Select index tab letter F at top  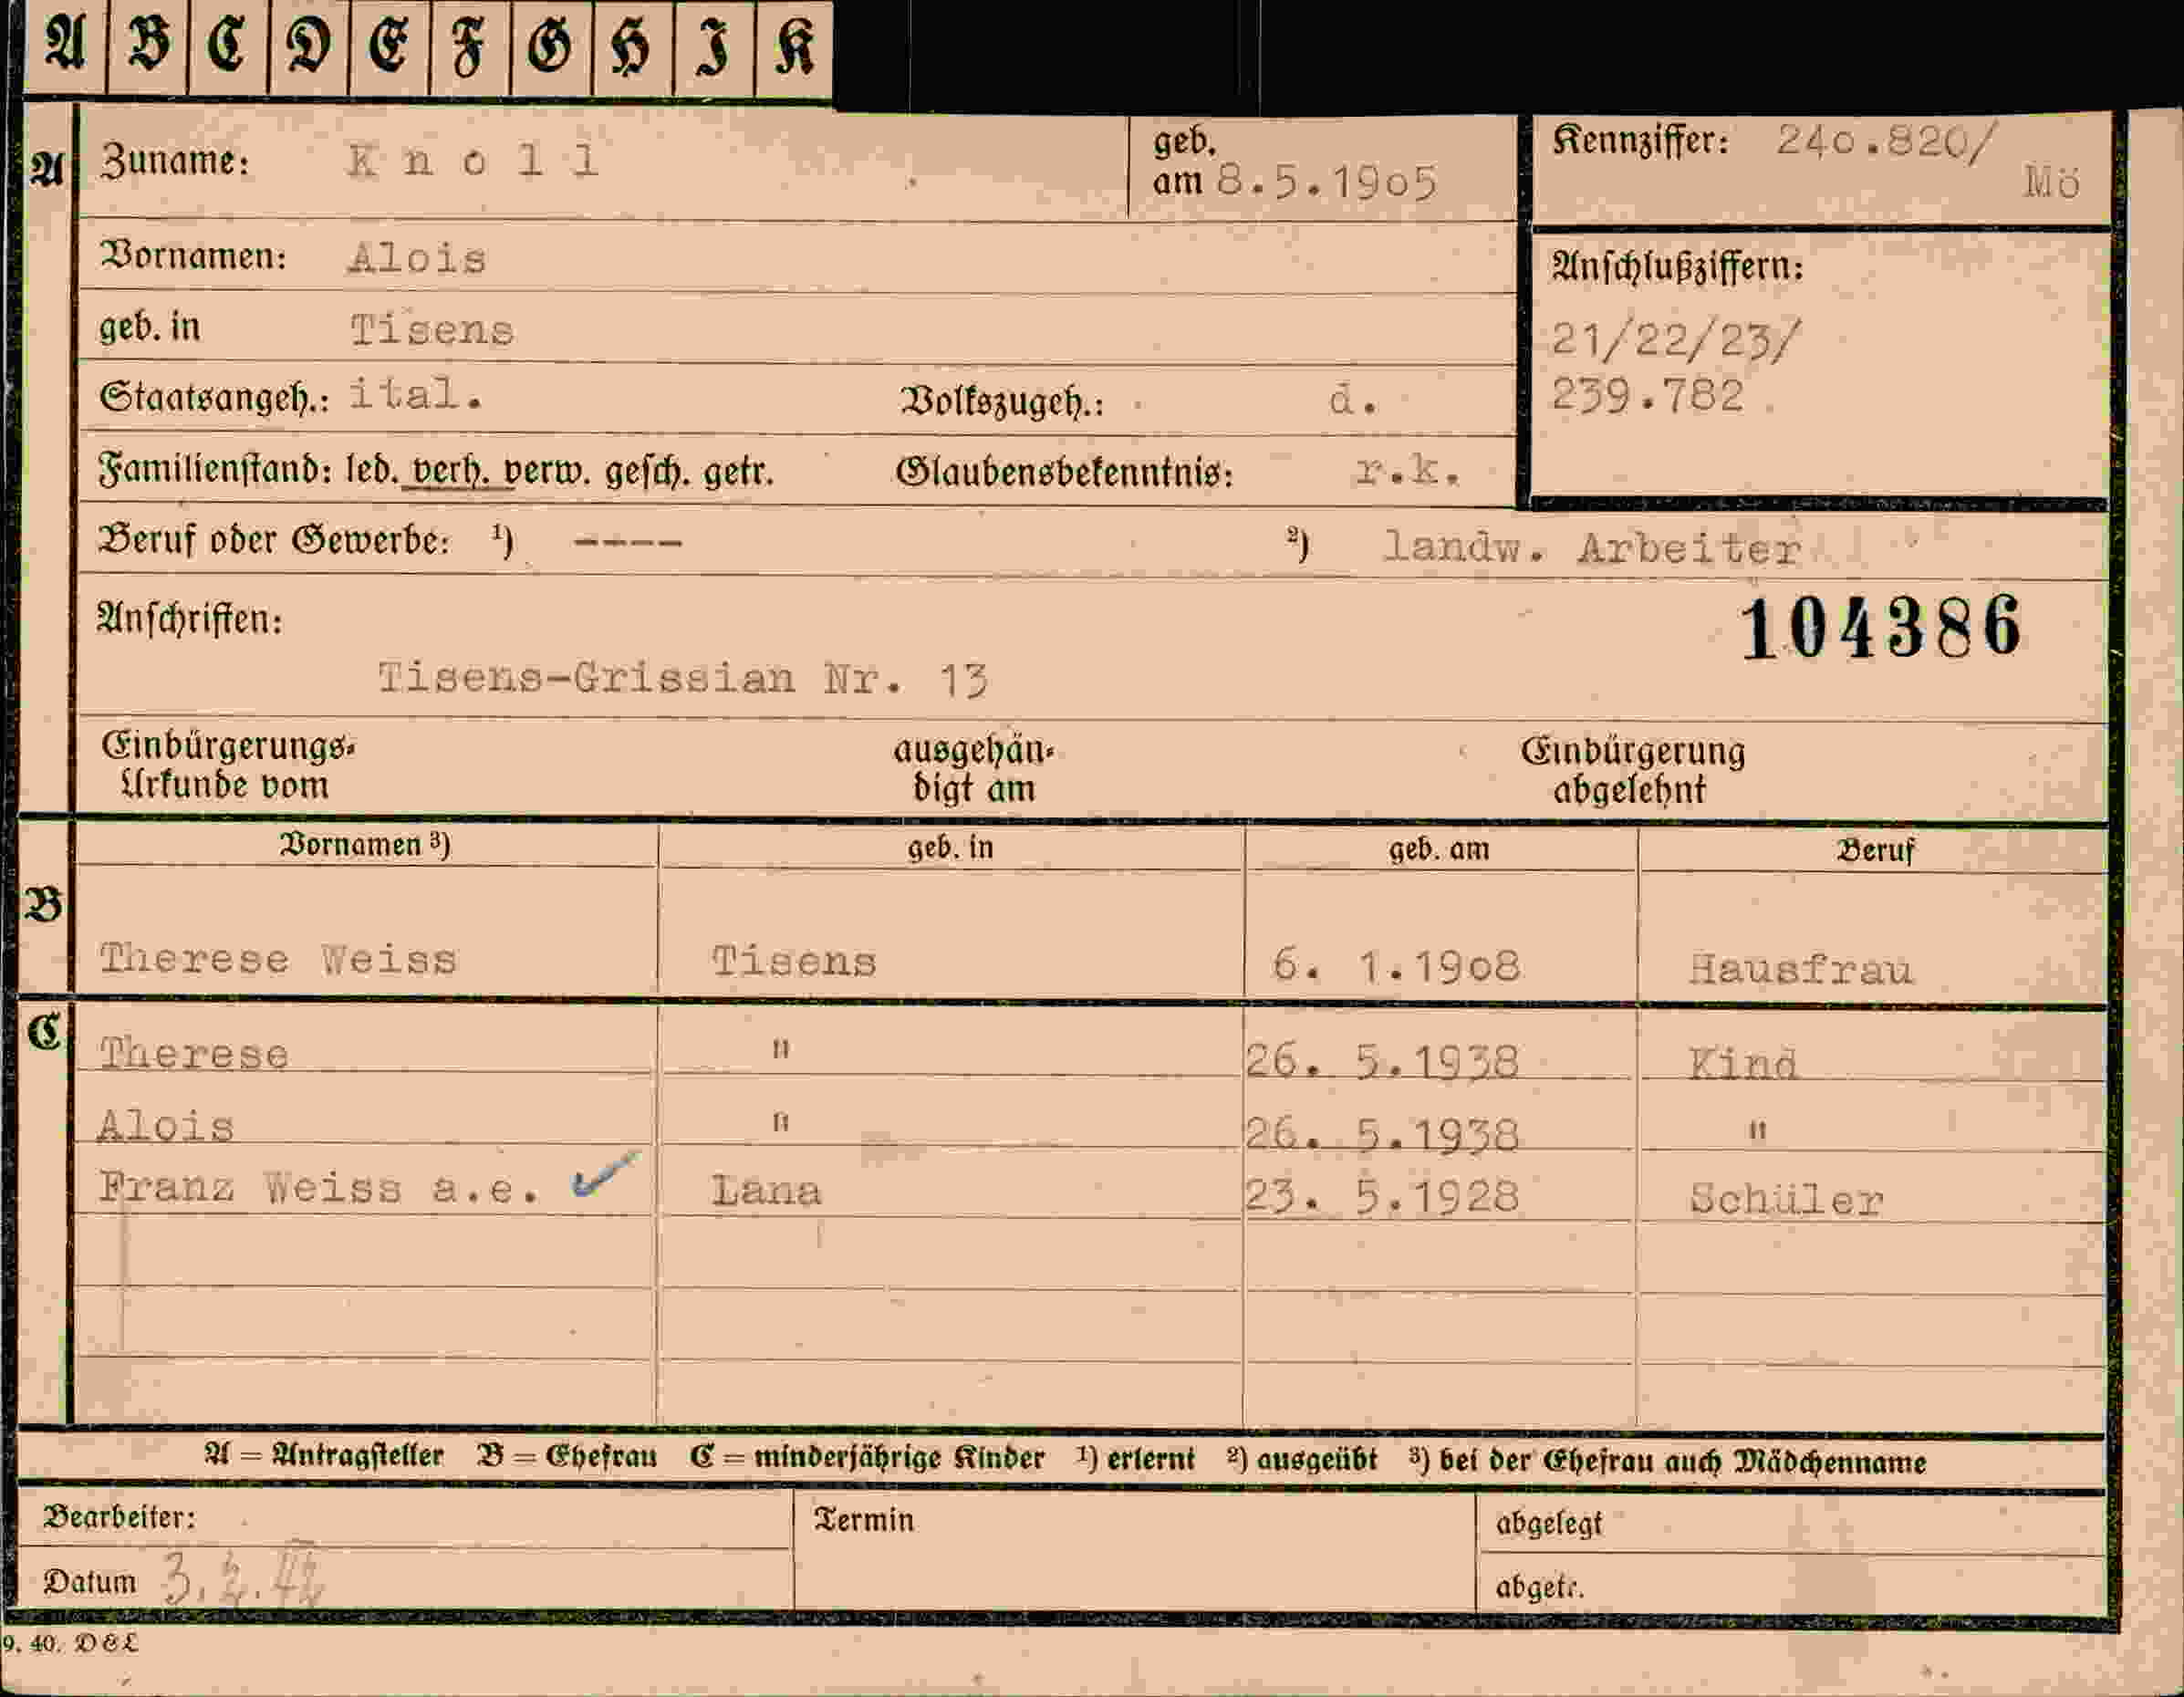click(470, 47)
